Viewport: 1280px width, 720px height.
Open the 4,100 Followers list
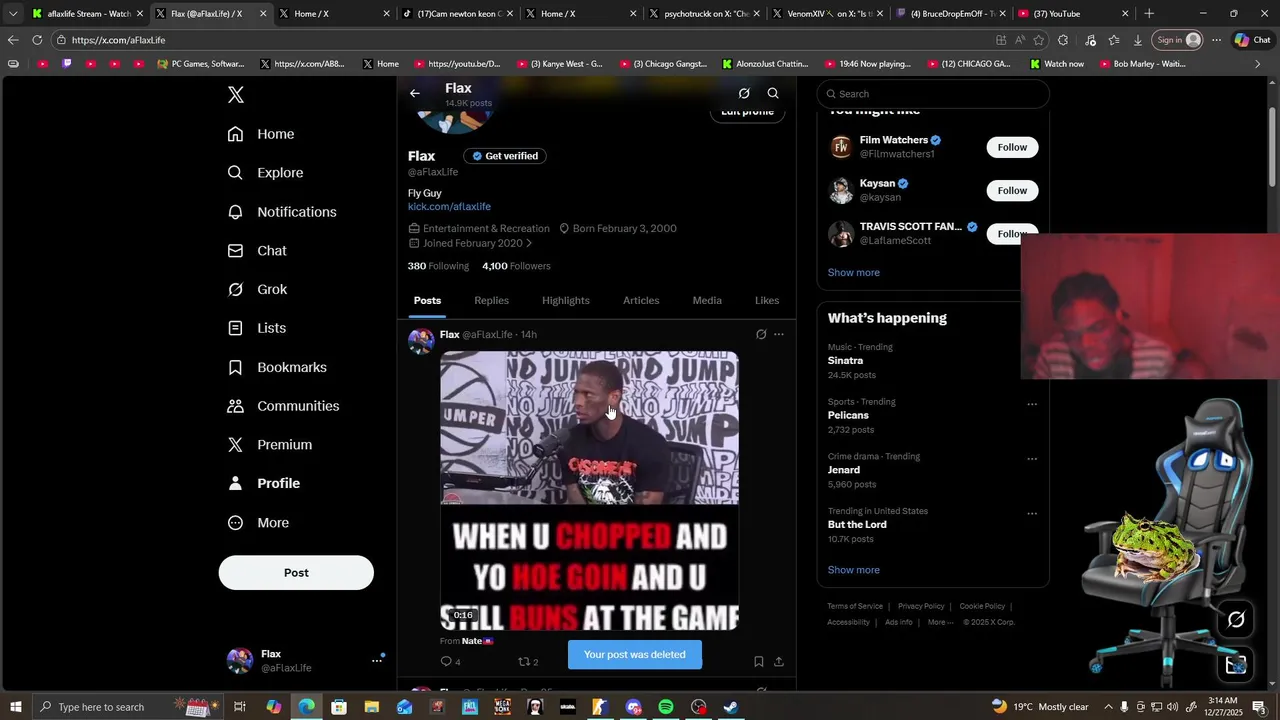click(516, 266)
